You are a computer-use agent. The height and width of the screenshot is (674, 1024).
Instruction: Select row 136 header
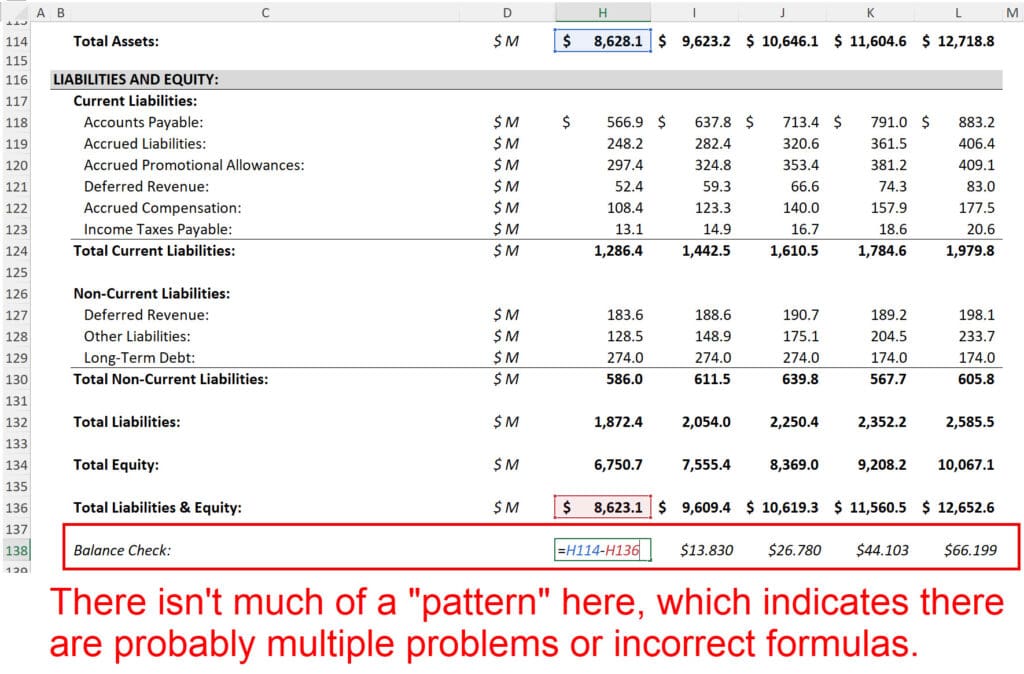pyautogui.click(x=15, y=507)
